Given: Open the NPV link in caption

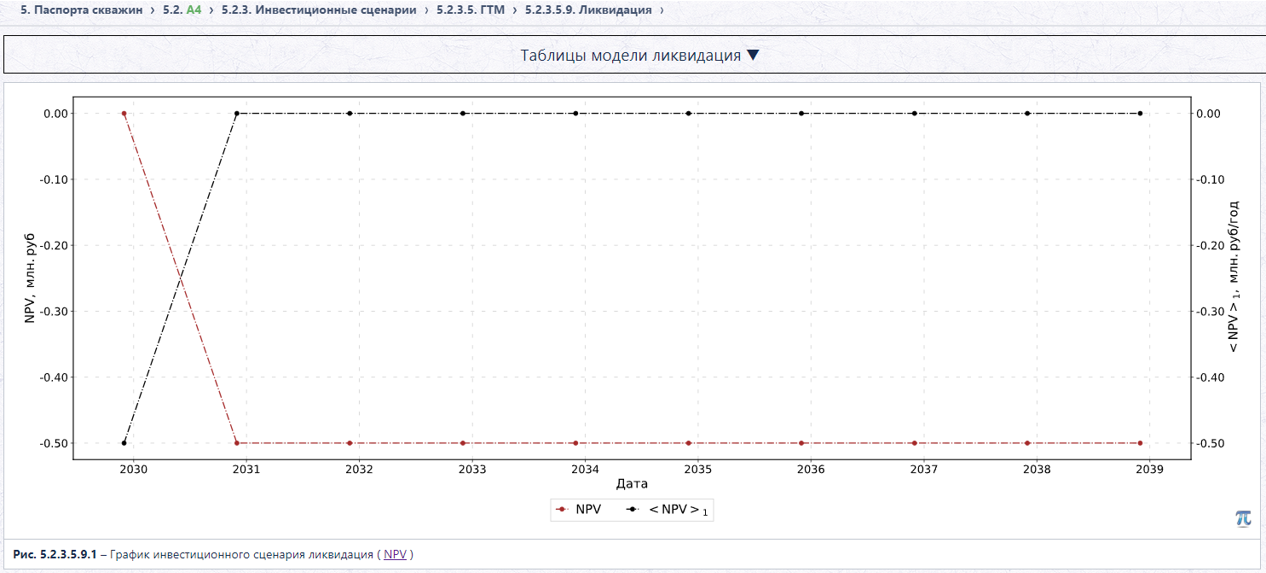Looking at the screenshot, I should [395, 554].
